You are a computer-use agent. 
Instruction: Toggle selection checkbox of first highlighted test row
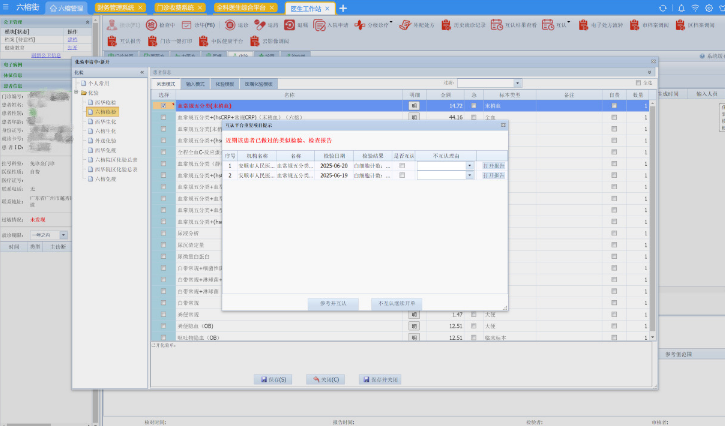[163, 104]
